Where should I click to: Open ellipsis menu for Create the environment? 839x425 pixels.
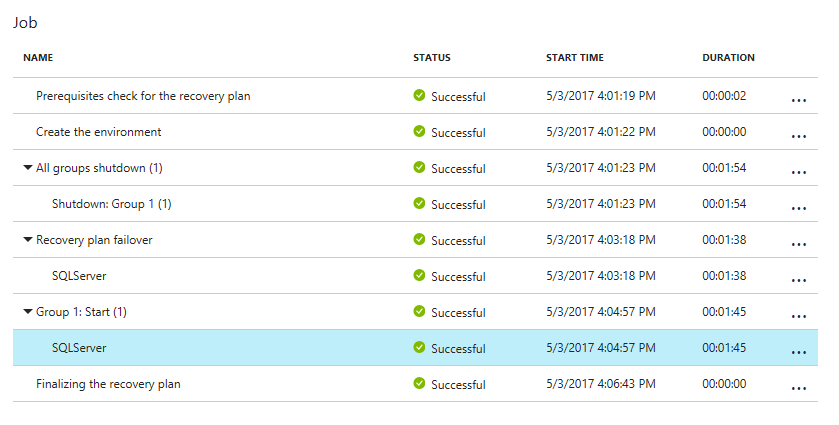[x=798, y=136]
